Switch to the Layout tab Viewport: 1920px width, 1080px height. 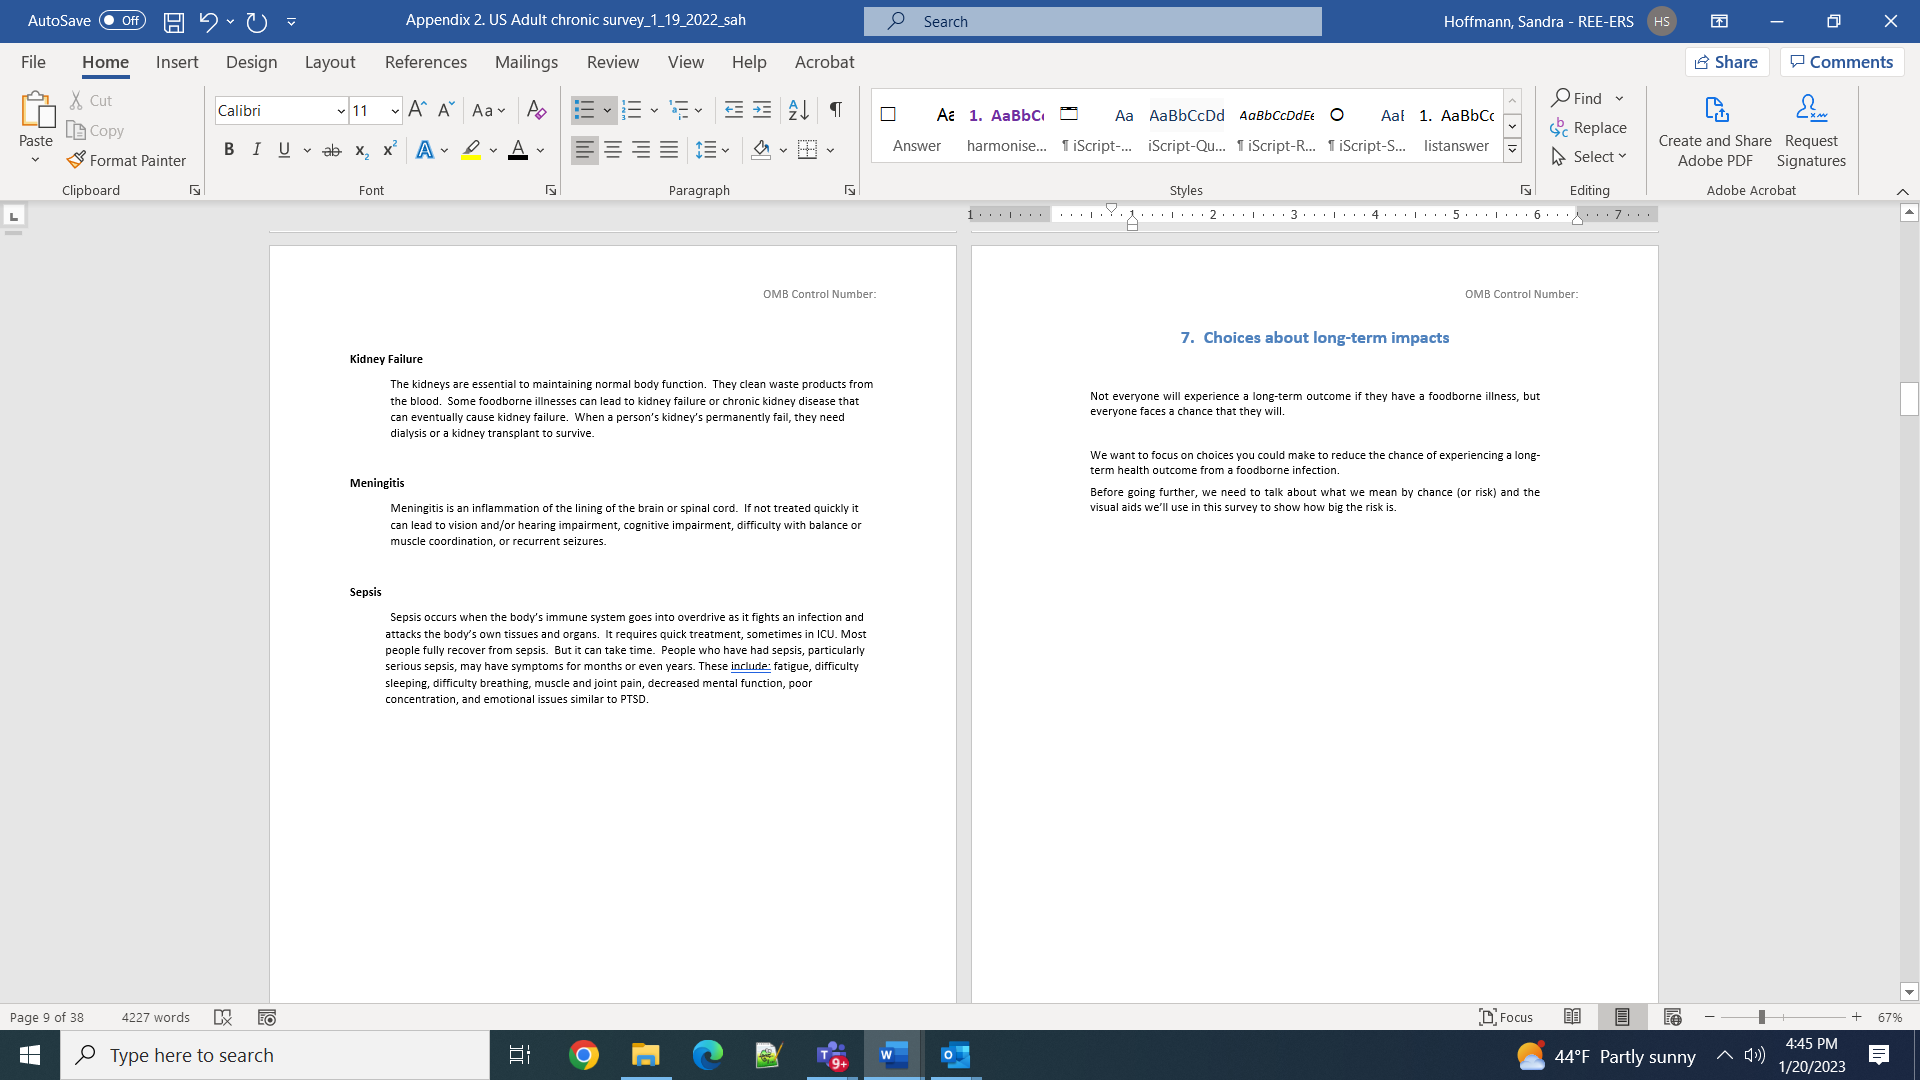(329, 62)
